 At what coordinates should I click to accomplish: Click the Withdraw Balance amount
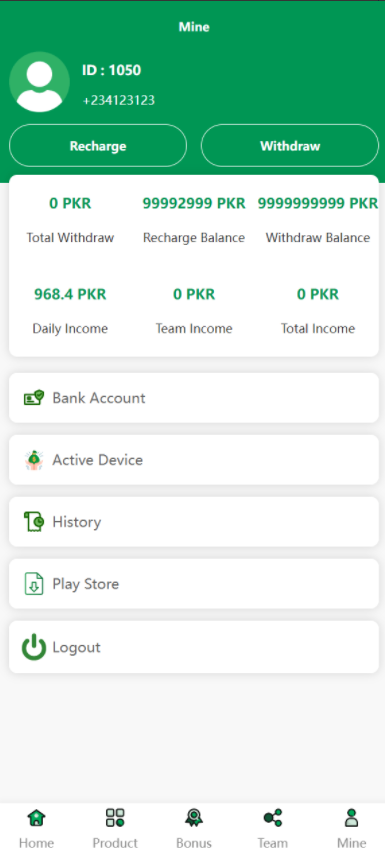tap(318, 203)
